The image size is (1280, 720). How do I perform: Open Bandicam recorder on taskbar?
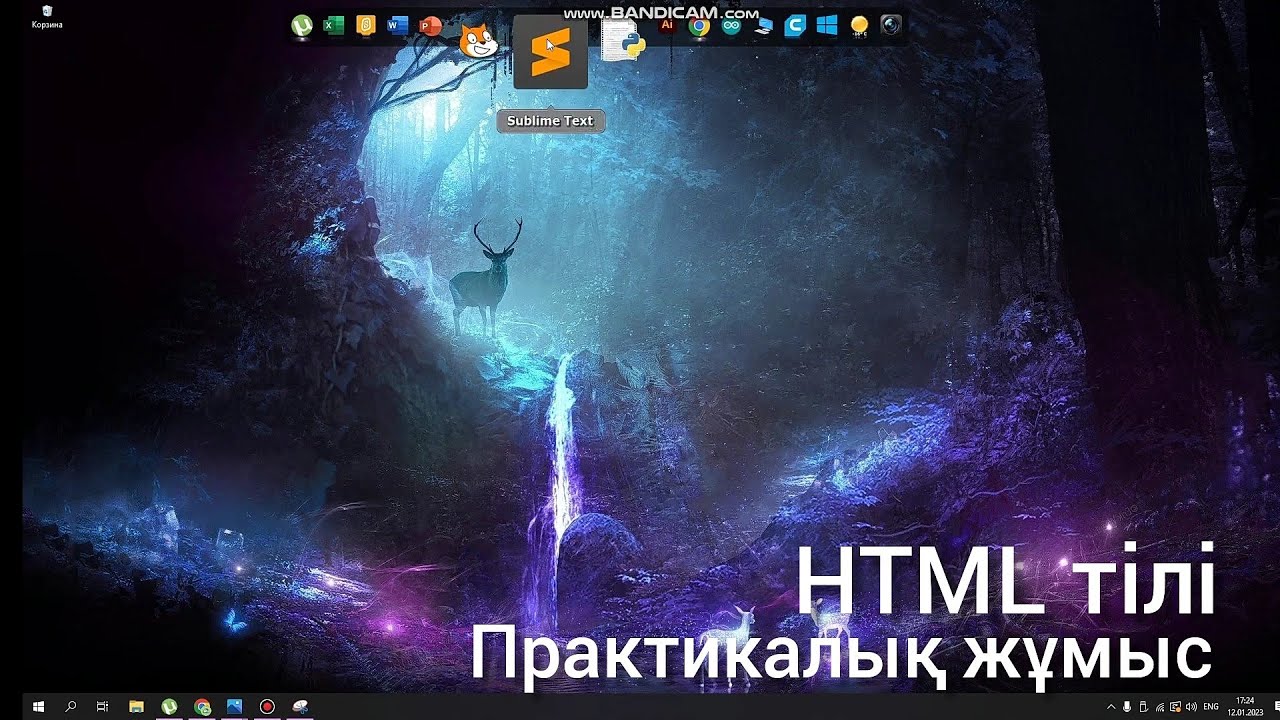(267, 706)
